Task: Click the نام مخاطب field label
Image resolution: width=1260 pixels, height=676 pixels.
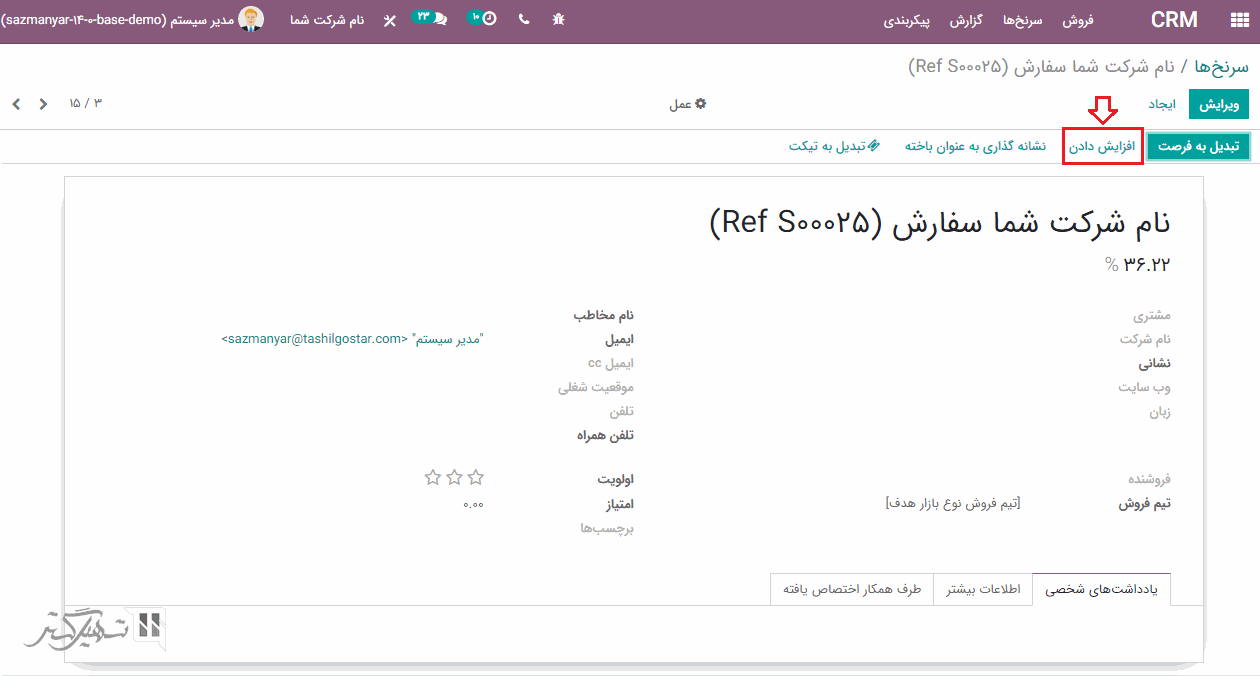Action: (x=604, y=315)
